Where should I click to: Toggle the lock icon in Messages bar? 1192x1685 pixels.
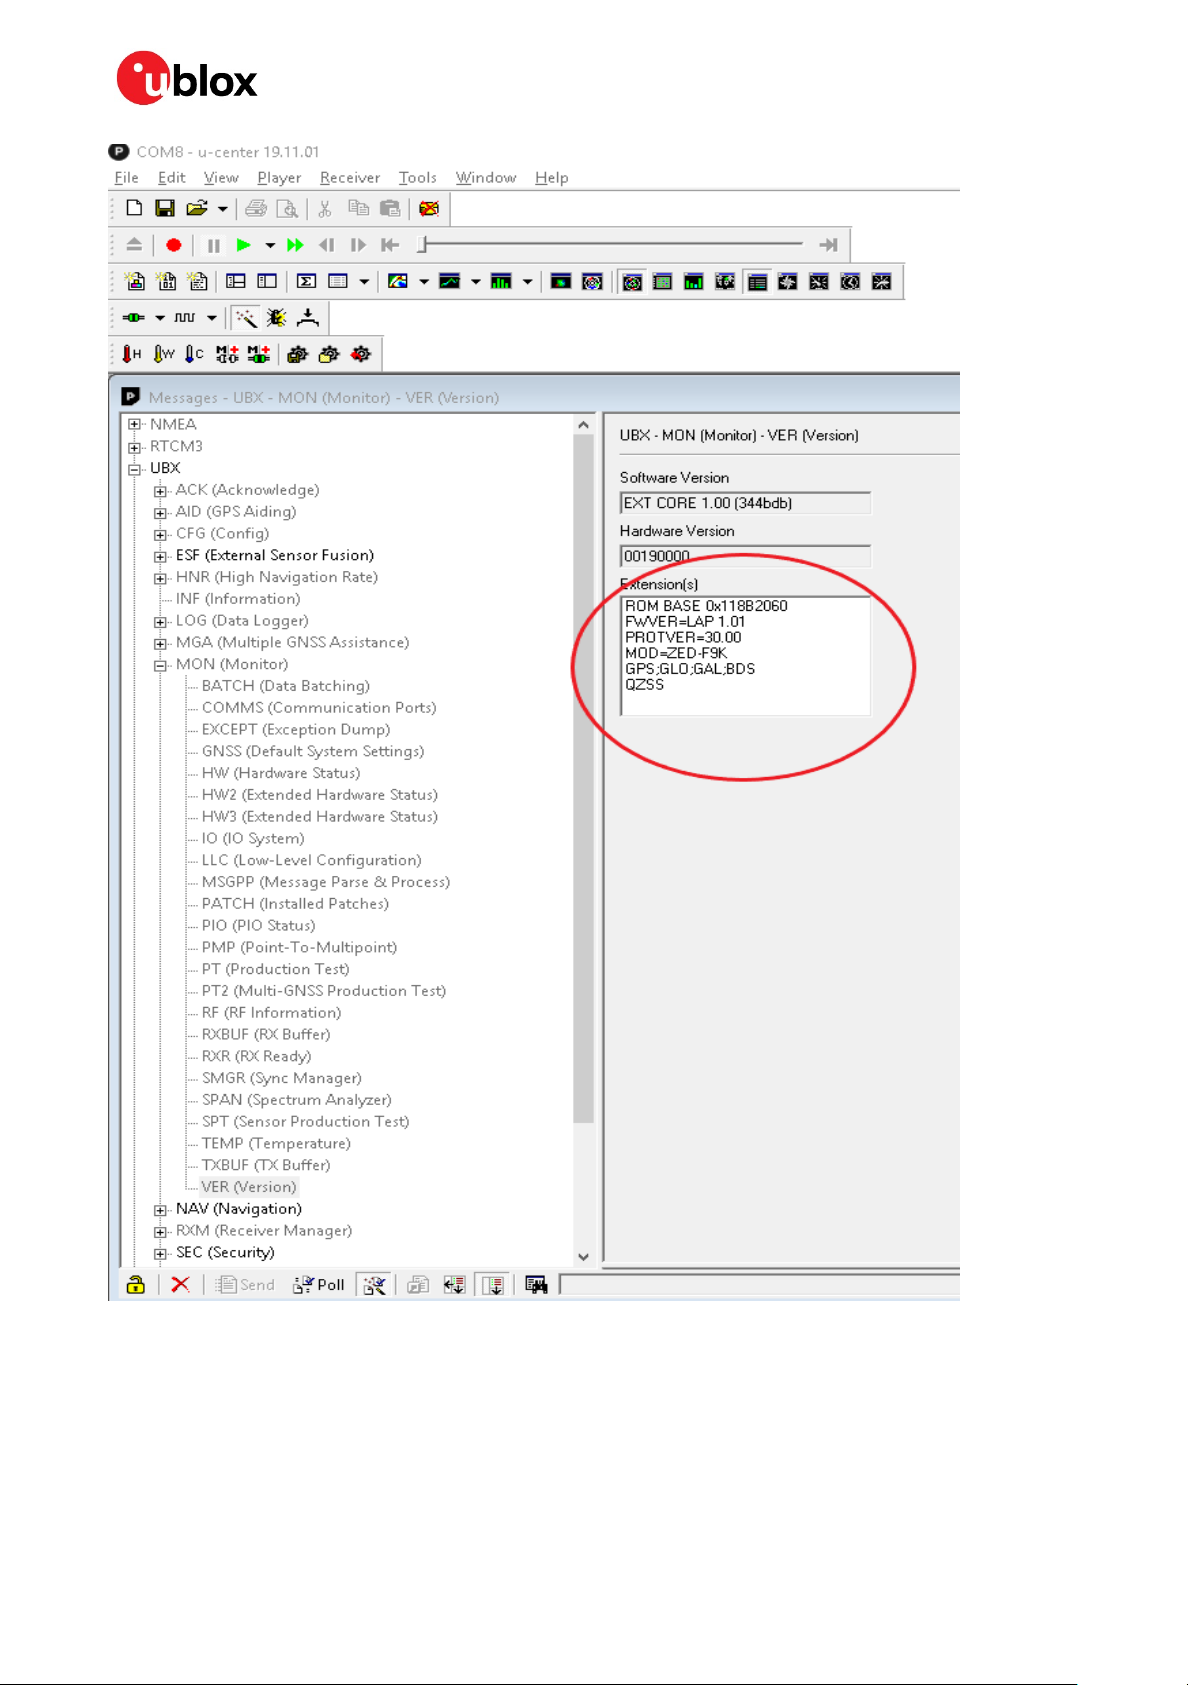[136, 1285]
